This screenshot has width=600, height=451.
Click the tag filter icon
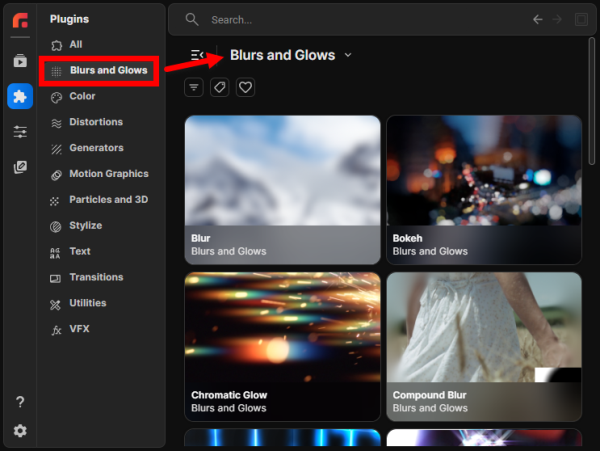219,88
